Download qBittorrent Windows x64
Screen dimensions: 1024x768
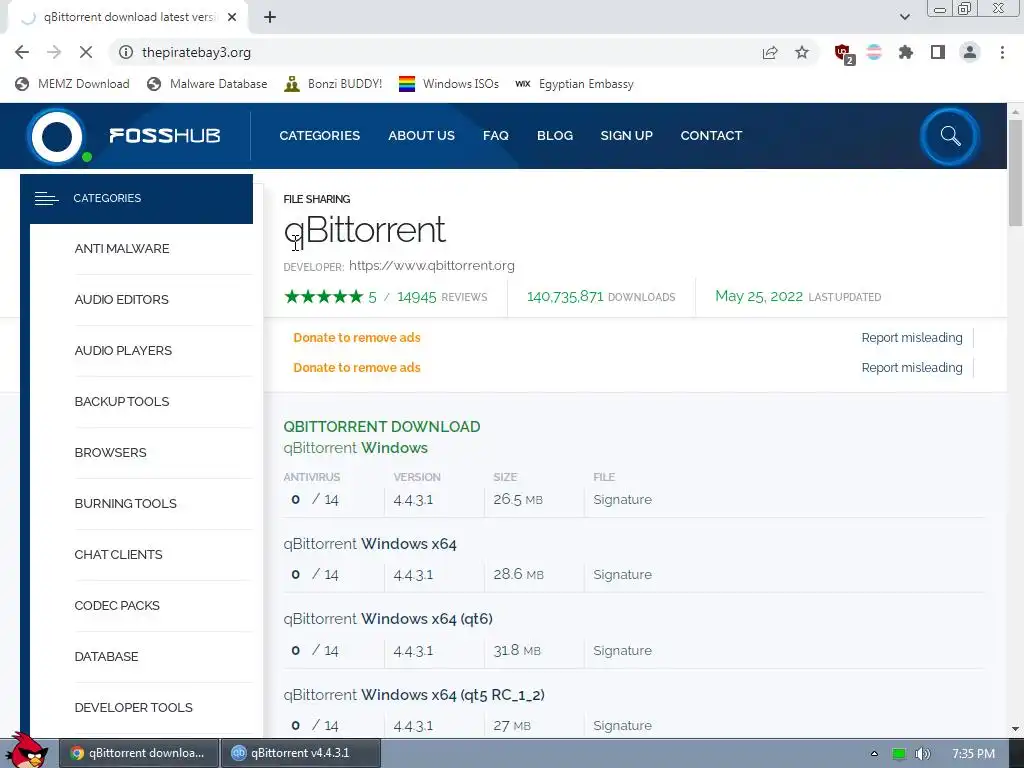point(370,543)
